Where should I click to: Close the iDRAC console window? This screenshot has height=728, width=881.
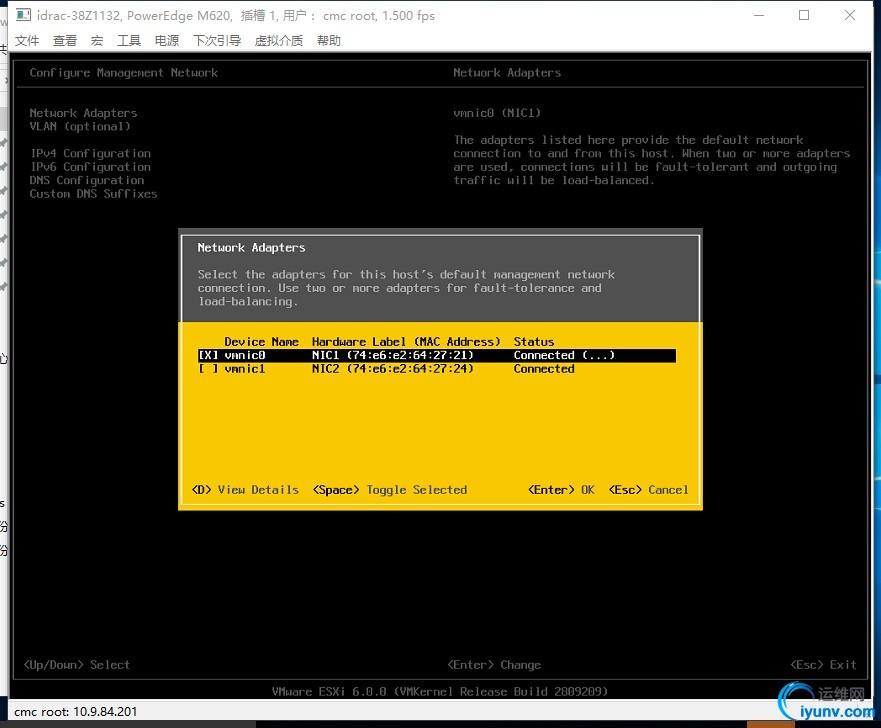[x=850, y=15]
